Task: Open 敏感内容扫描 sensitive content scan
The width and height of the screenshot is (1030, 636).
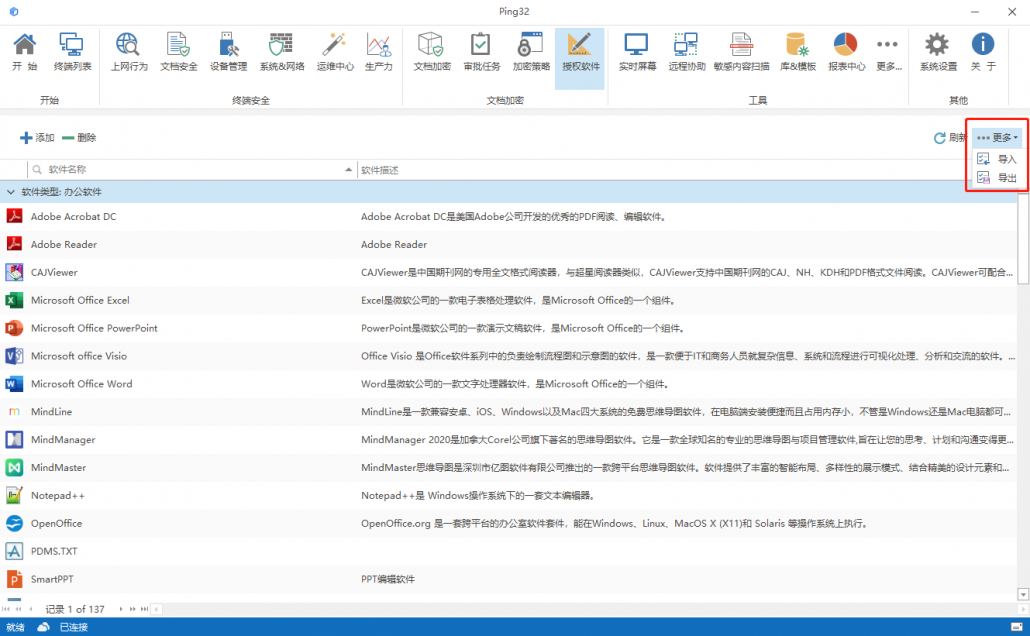Action: click(742, 51)
